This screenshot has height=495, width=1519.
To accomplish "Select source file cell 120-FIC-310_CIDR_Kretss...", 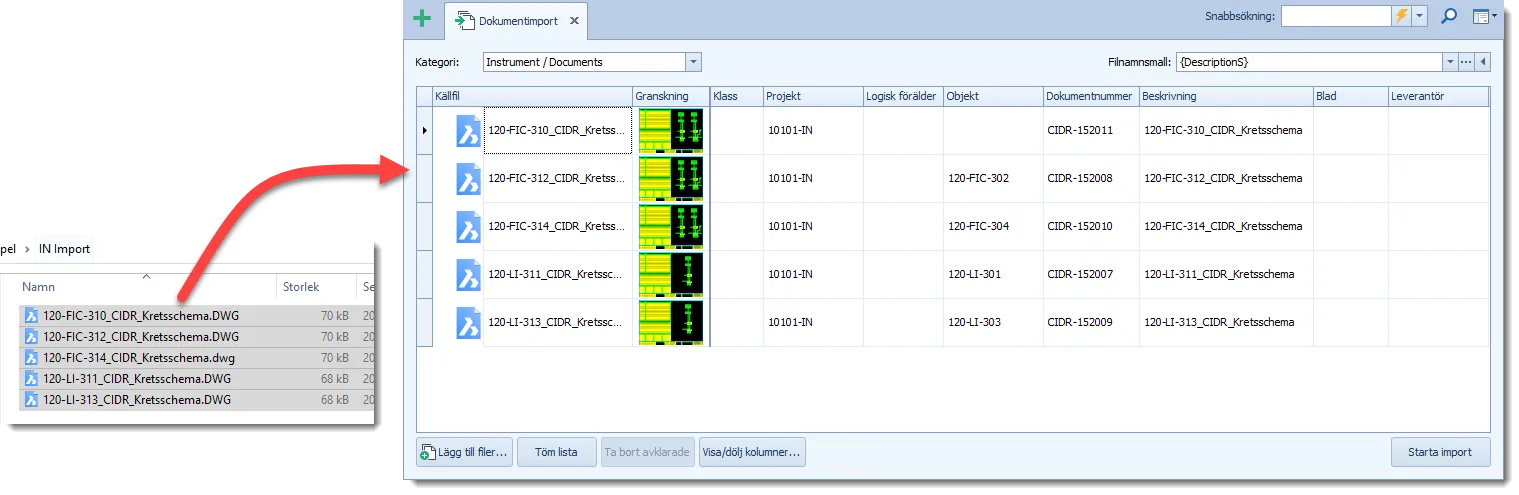I will [x=558, y=131].
